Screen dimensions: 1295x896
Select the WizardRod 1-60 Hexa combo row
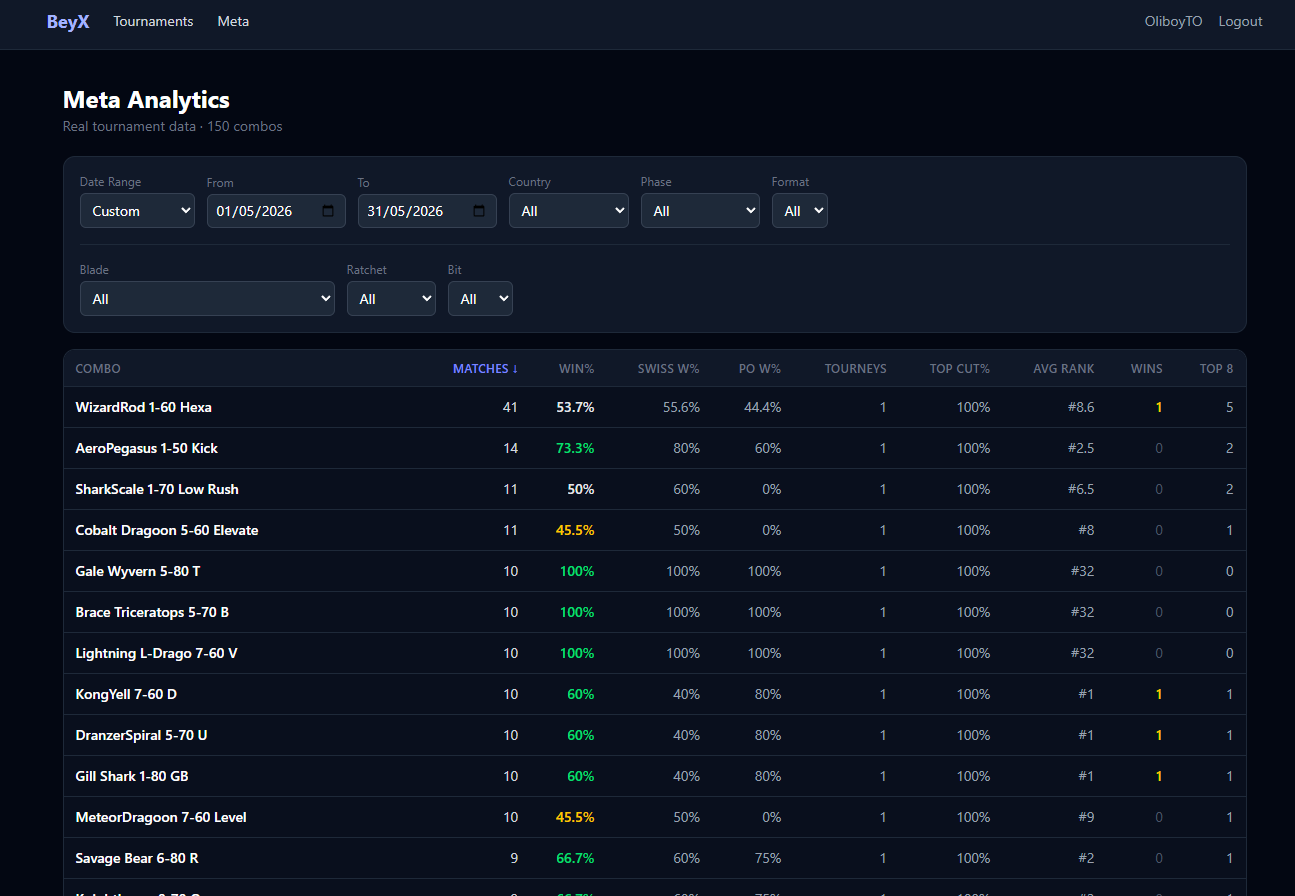(655, 408)
